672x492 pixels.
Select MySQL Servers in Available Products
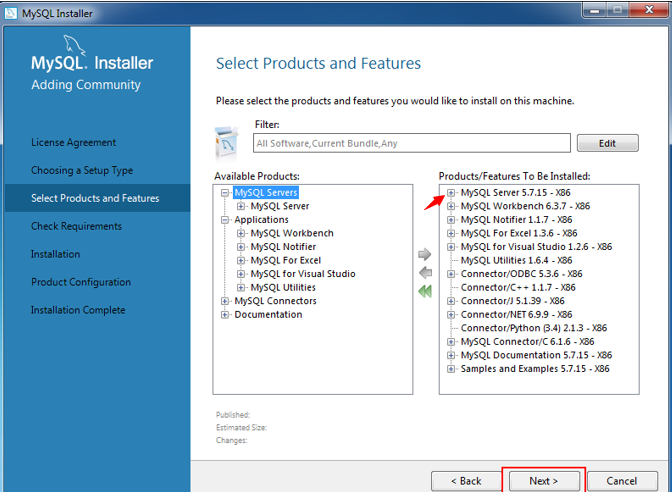click(266, 192)
